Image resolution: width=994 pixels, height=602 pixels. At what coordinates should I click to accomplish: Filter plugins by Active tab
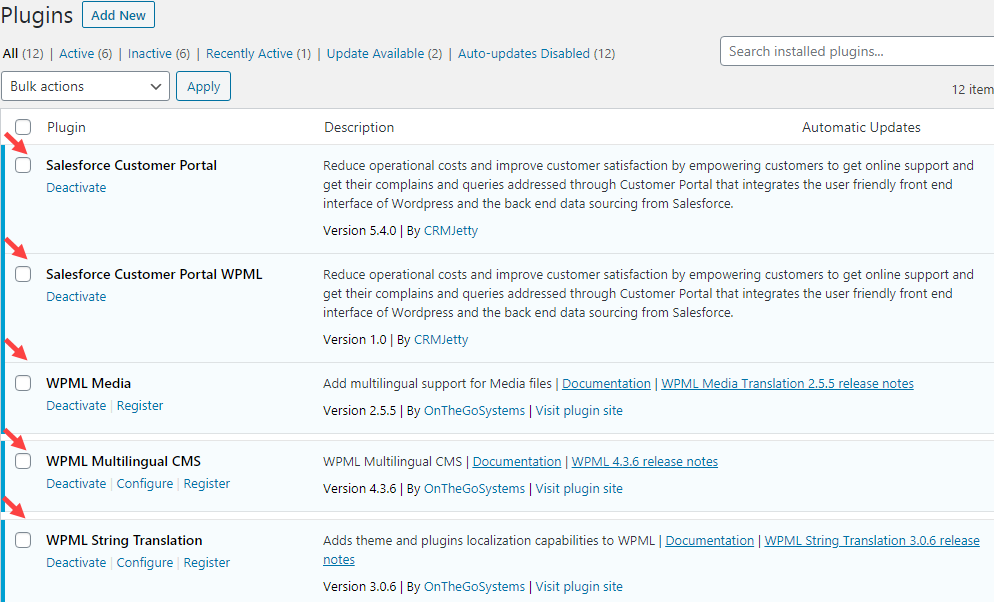click(x=77, y=54)
